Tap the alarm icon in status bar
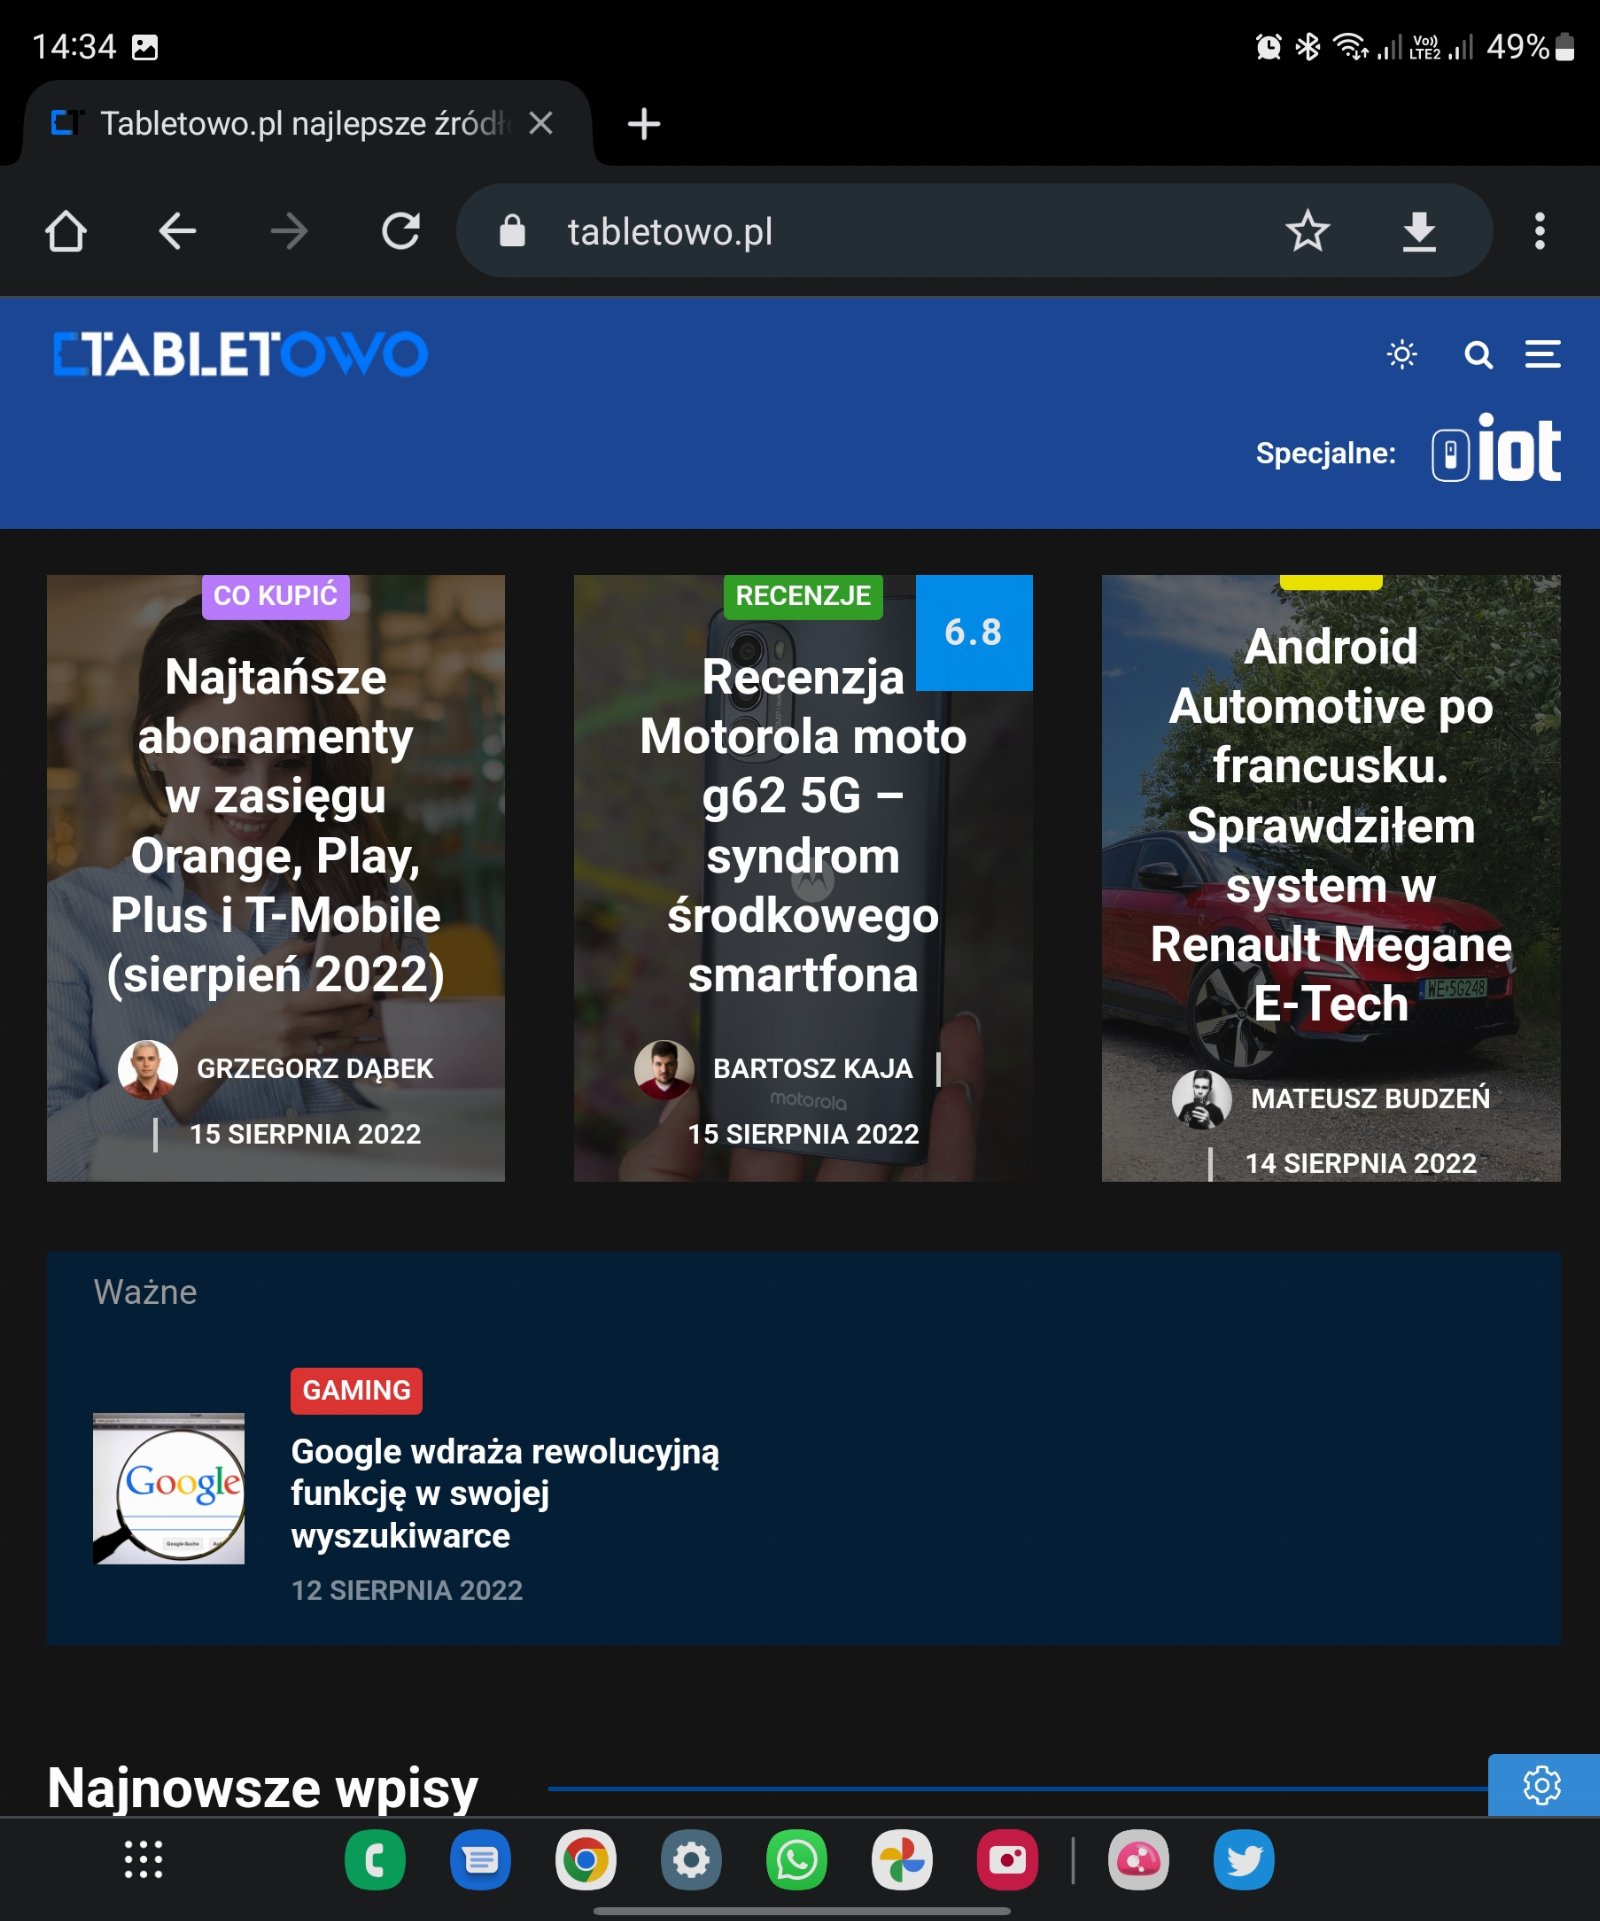1600x1921 pixels. tap(1268, 47)
